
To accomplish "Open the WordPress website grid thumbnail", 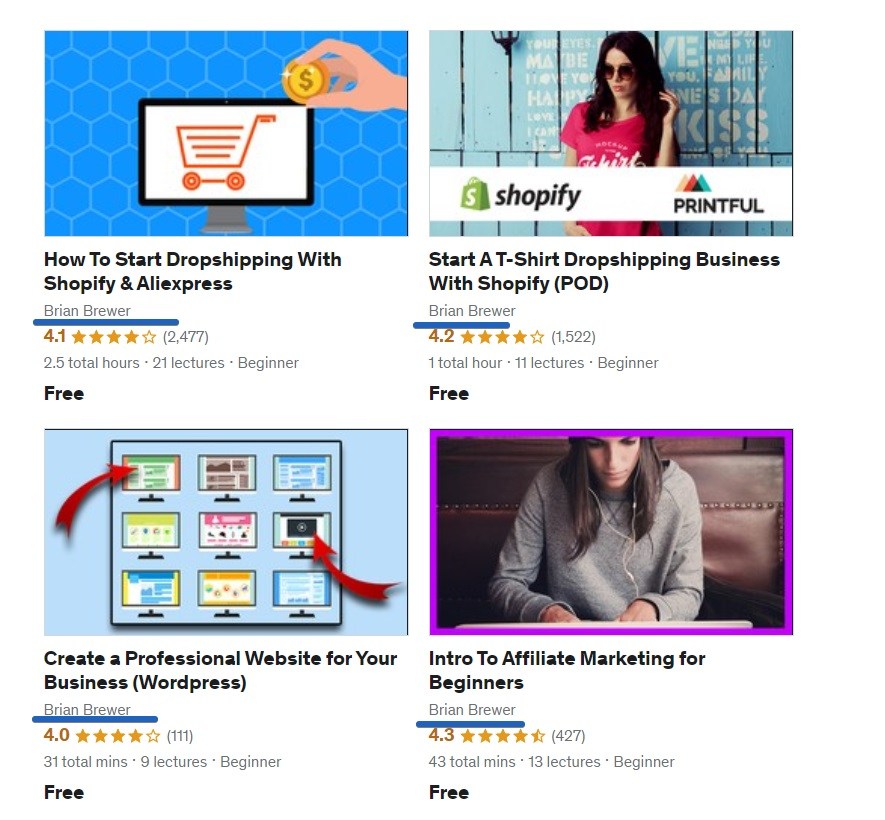I will pyautogui.click(x=226, y=532).
